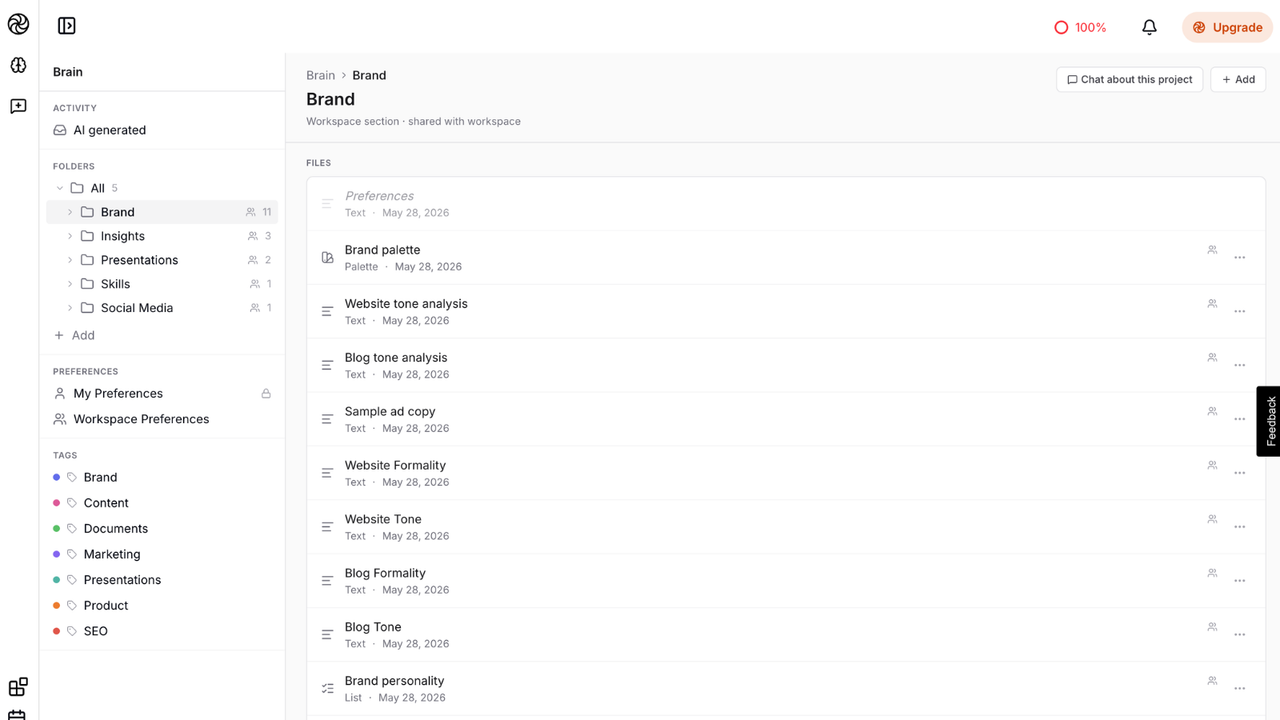Click the 100% usage indicator

coord(1080,28)
